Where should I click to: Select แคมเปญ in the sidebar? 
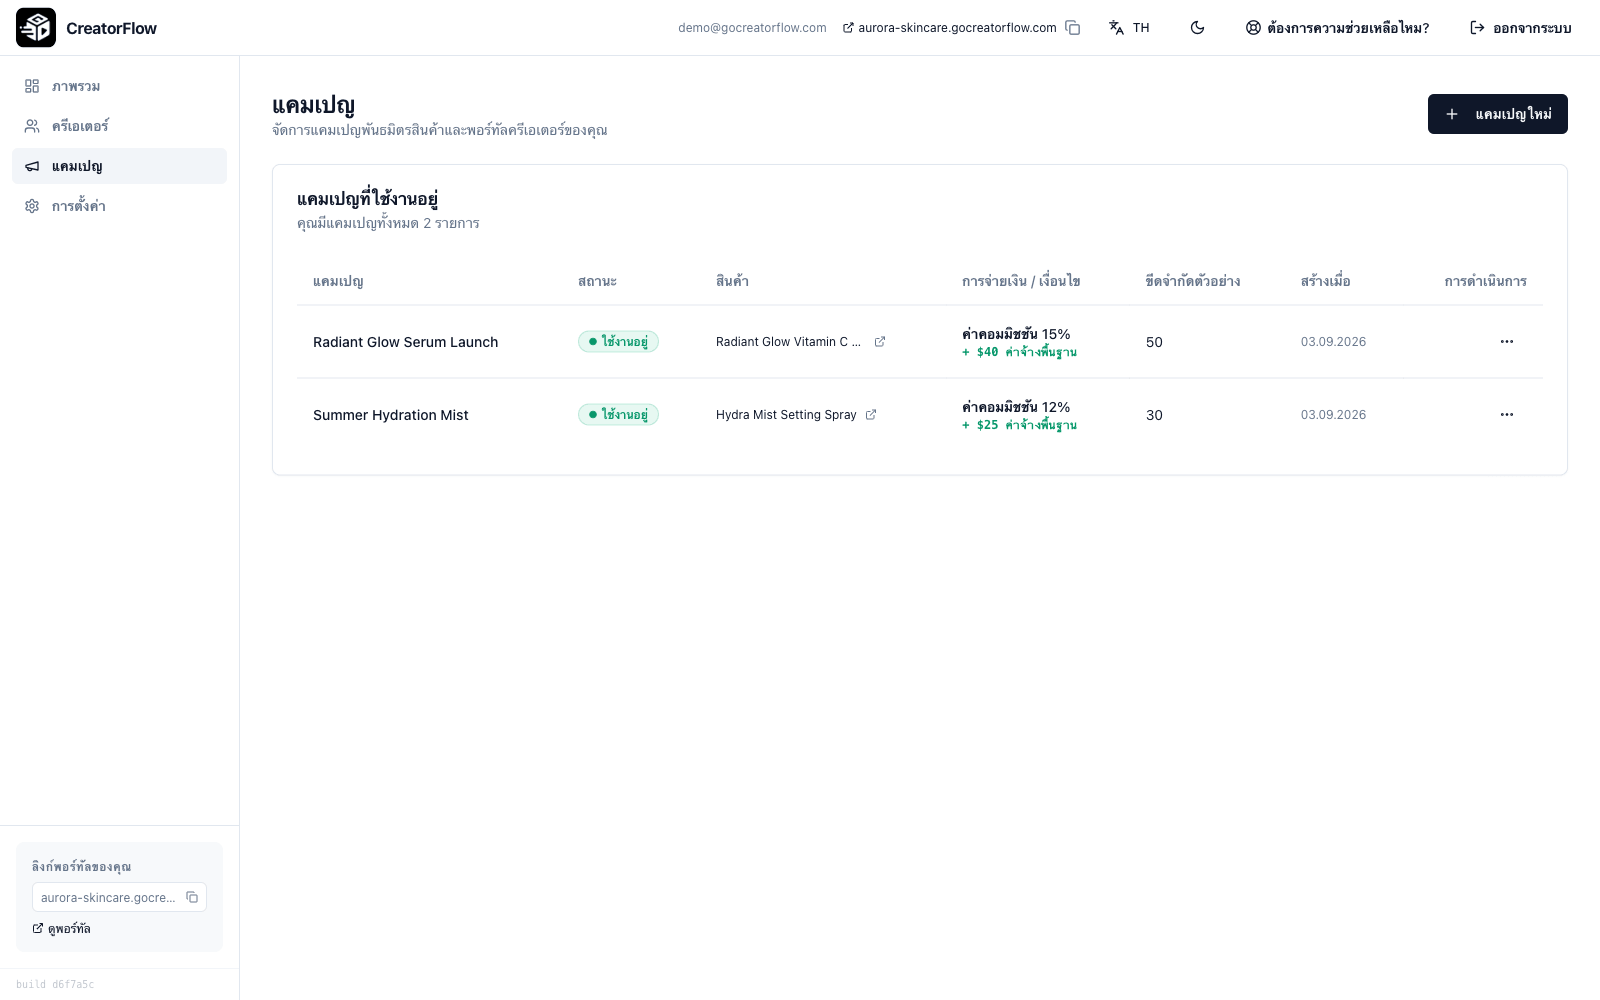(x=119, y=166)
